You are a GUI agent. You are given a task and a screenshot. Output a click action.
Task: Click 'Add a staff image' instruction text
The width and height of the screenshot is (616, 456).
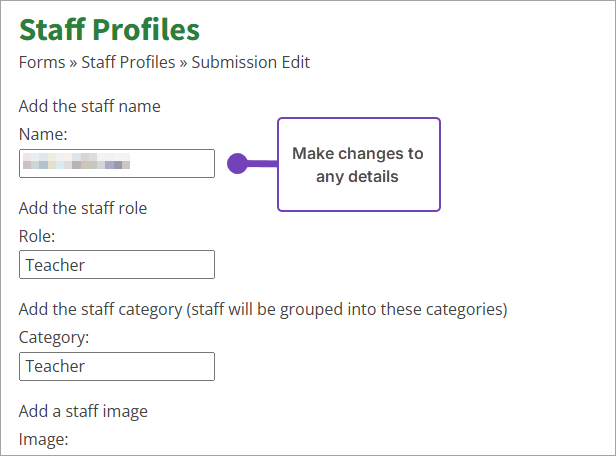click(83, 411)
